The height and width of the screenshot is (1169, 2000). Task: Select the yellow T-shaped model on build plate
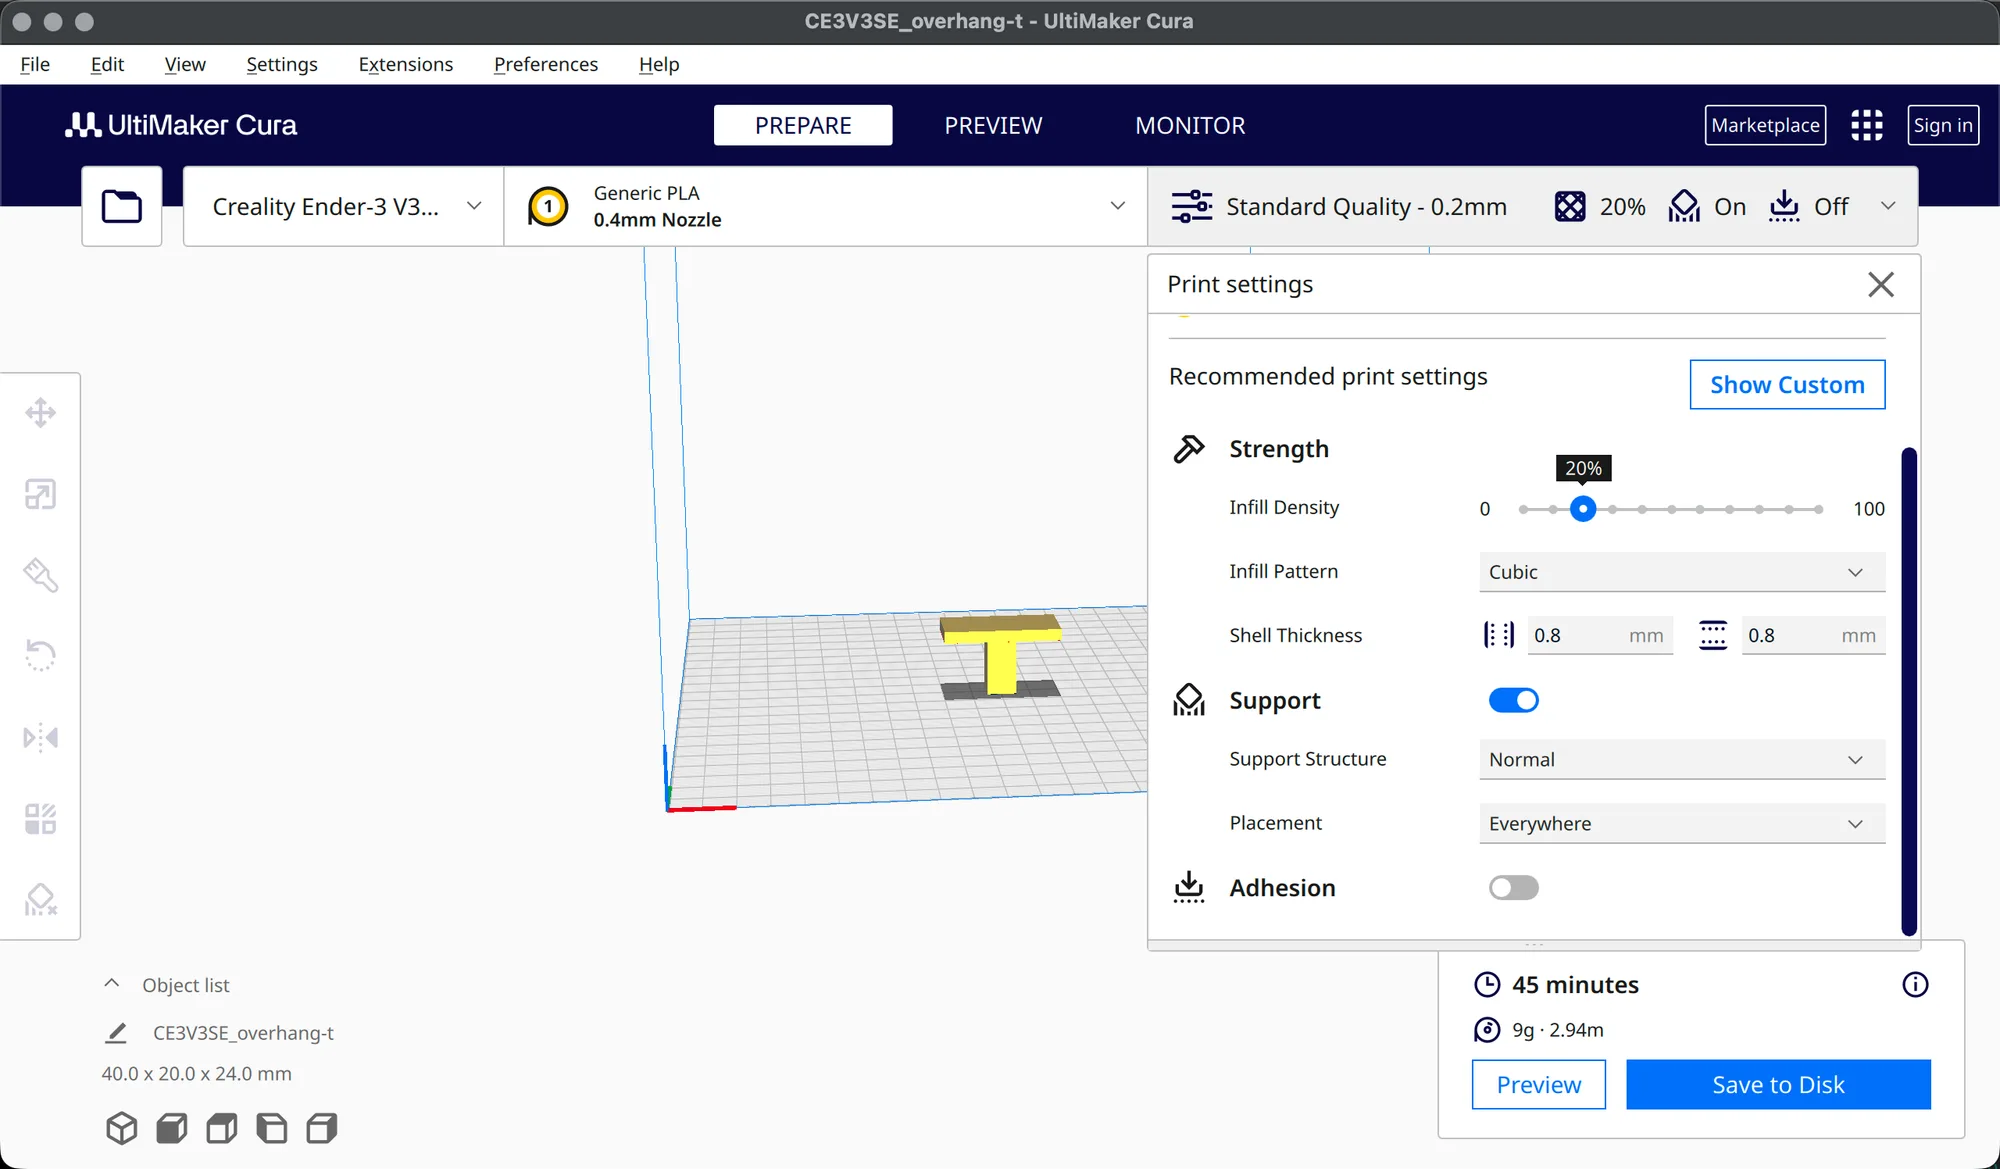(1000, 653)
